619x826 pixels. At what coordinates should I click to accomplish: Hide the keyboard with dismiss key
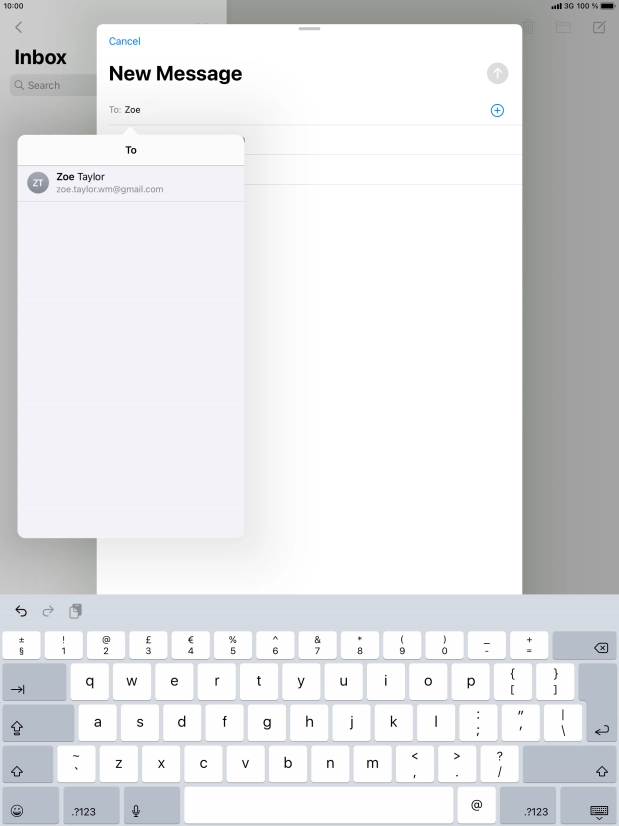tap(598, 810)
